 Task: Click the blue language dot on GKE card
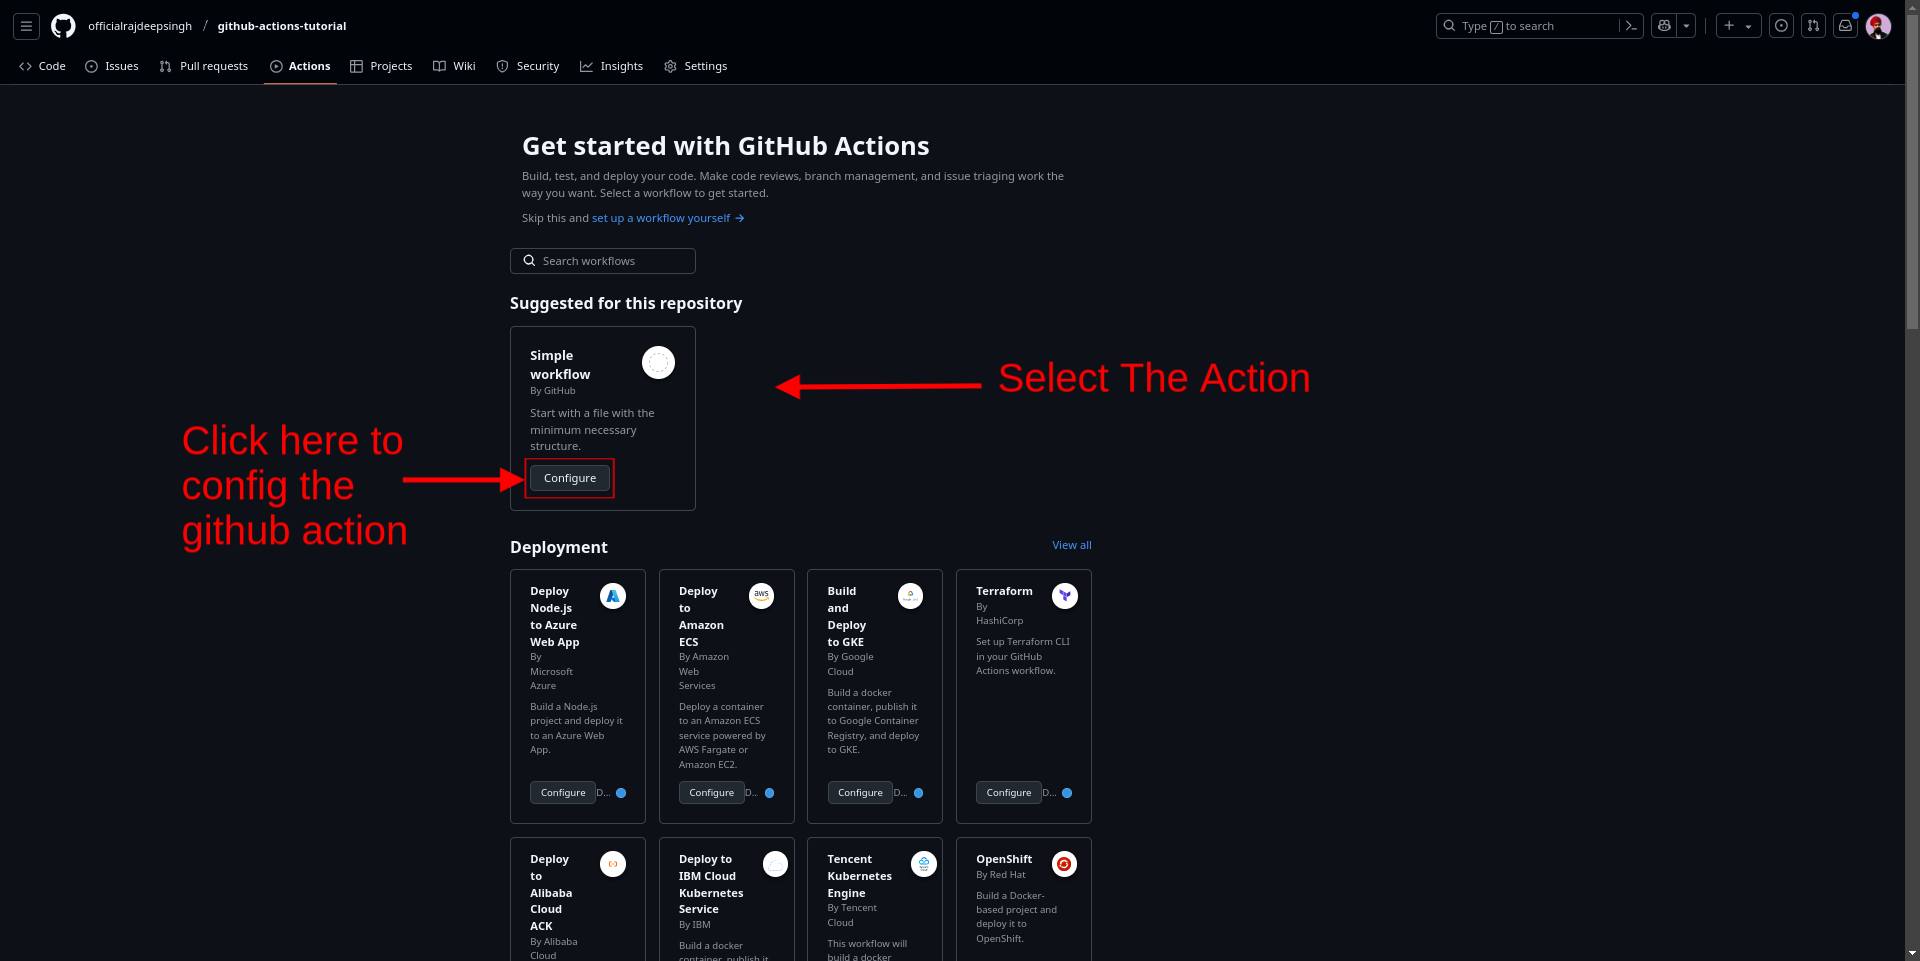(919, 793)
